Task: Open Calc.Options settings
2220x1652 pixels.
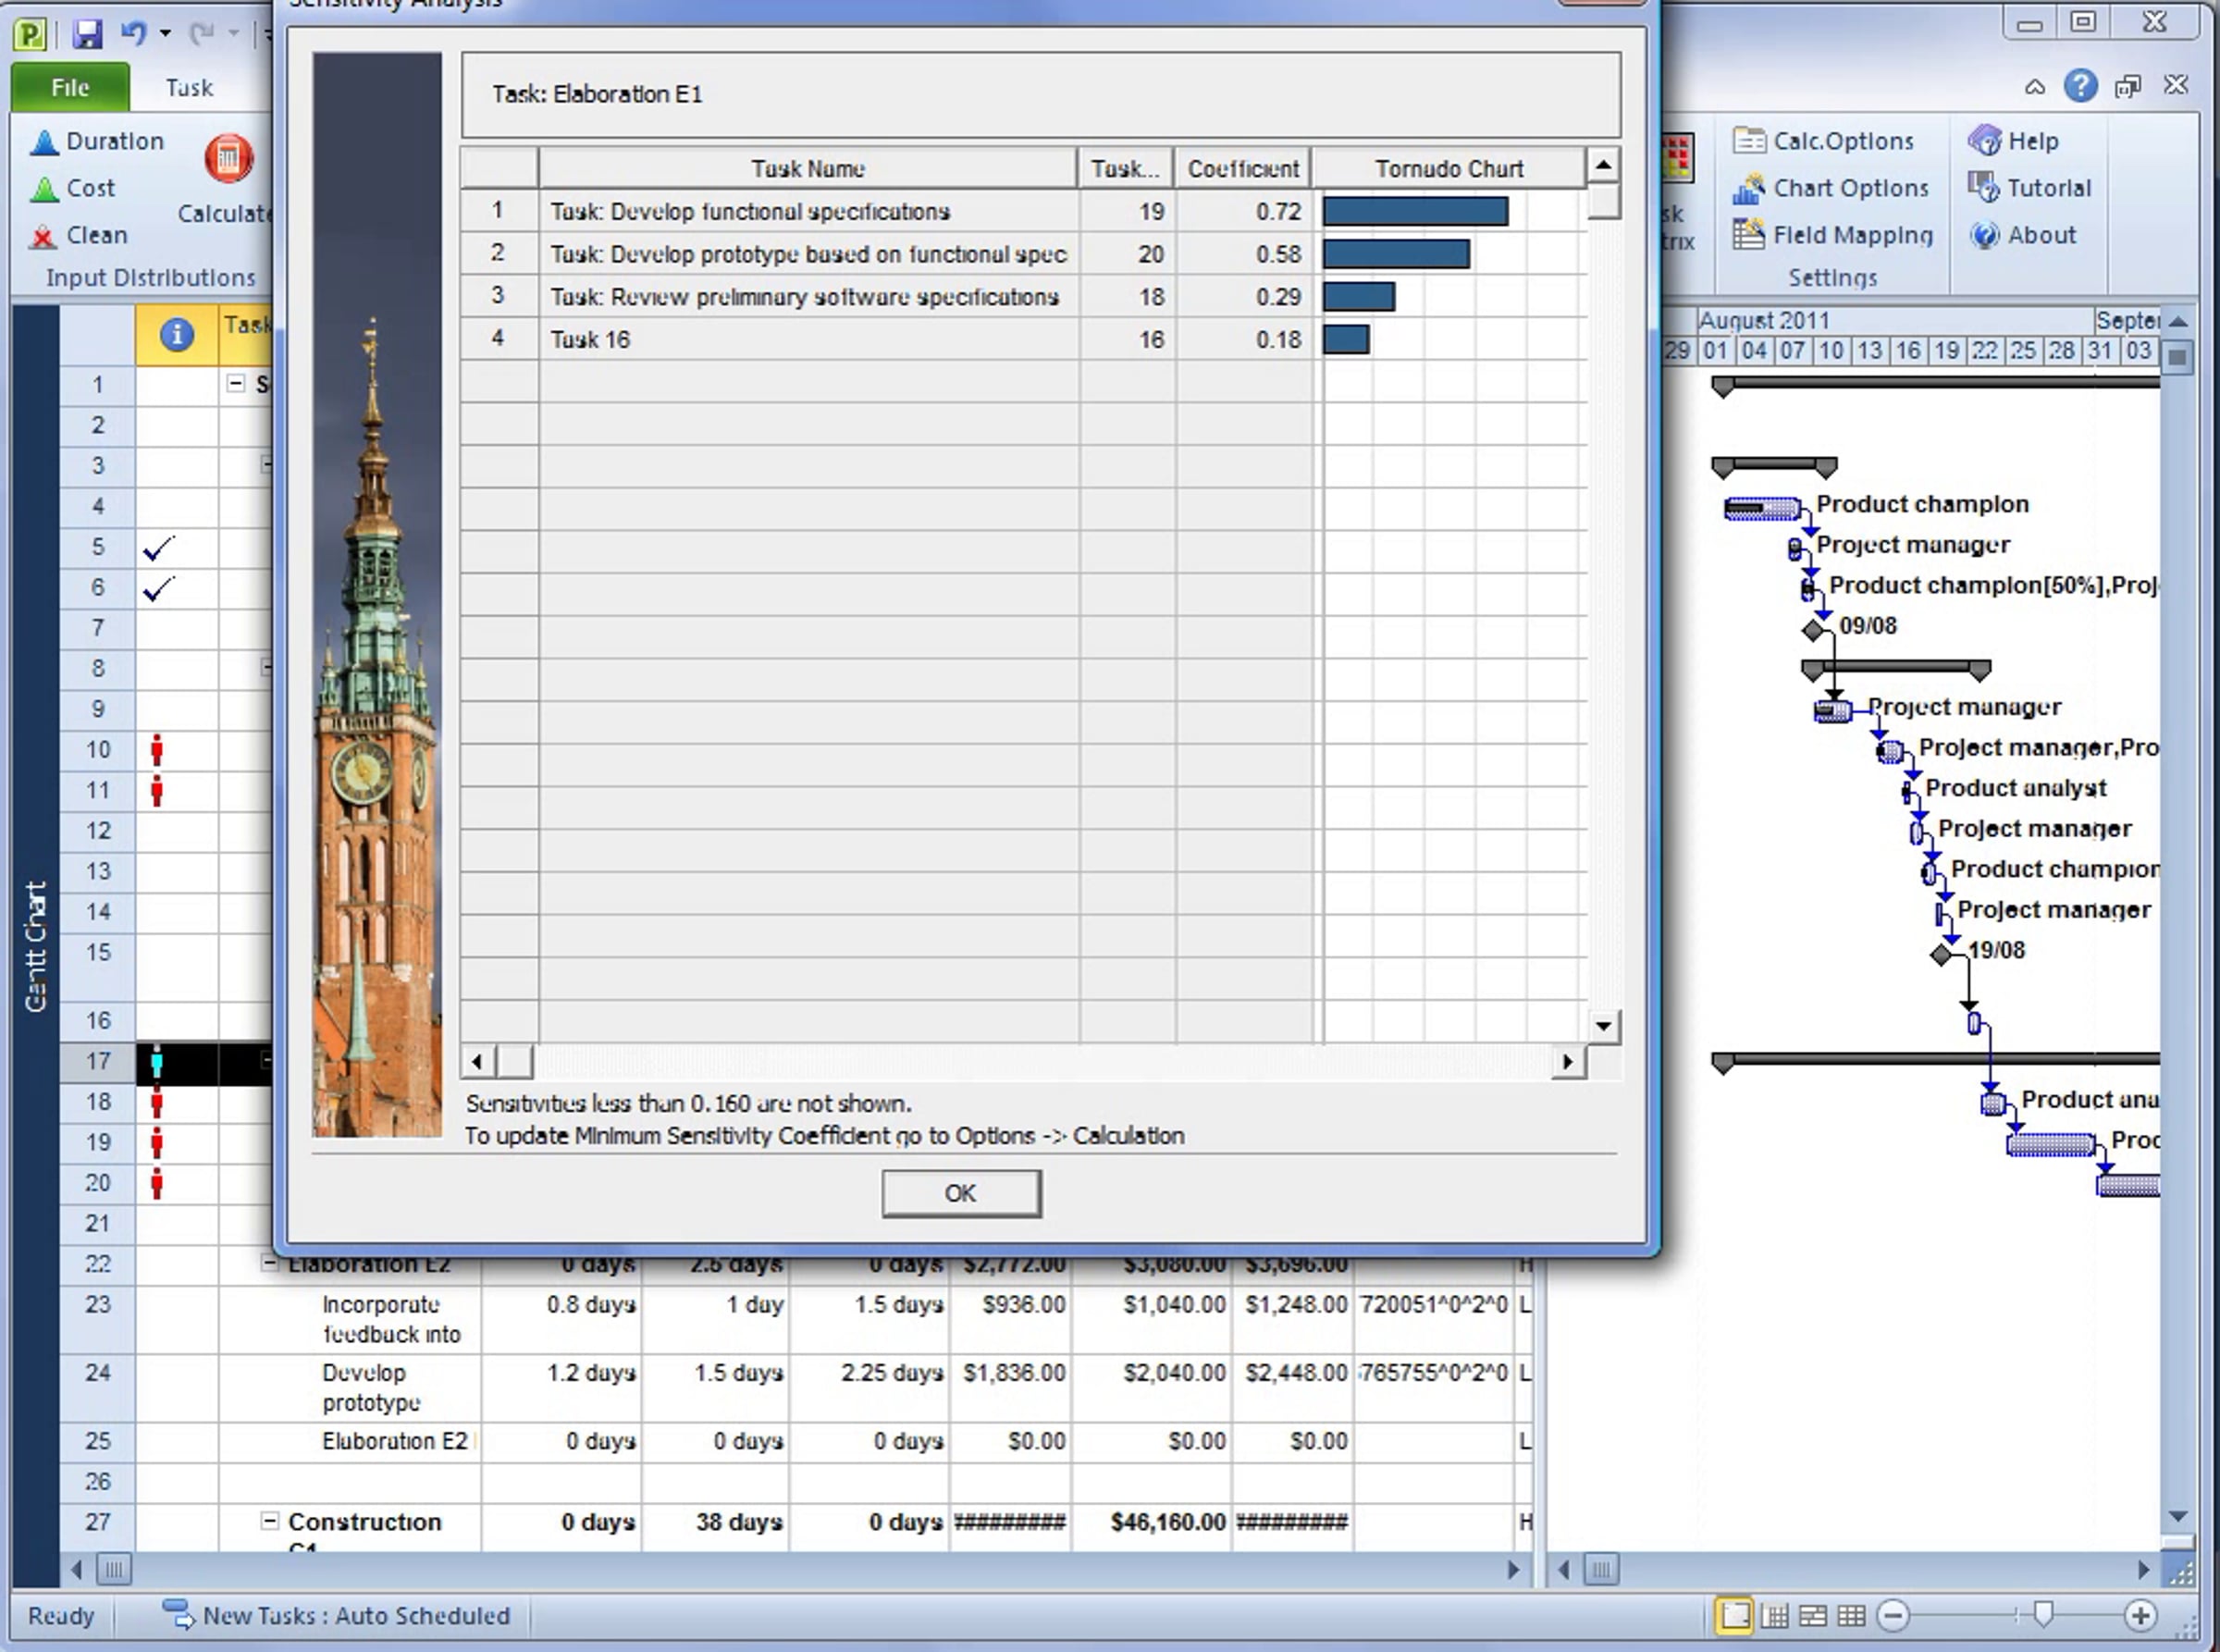Action: pyautogui.click(x=1823, y=141)
